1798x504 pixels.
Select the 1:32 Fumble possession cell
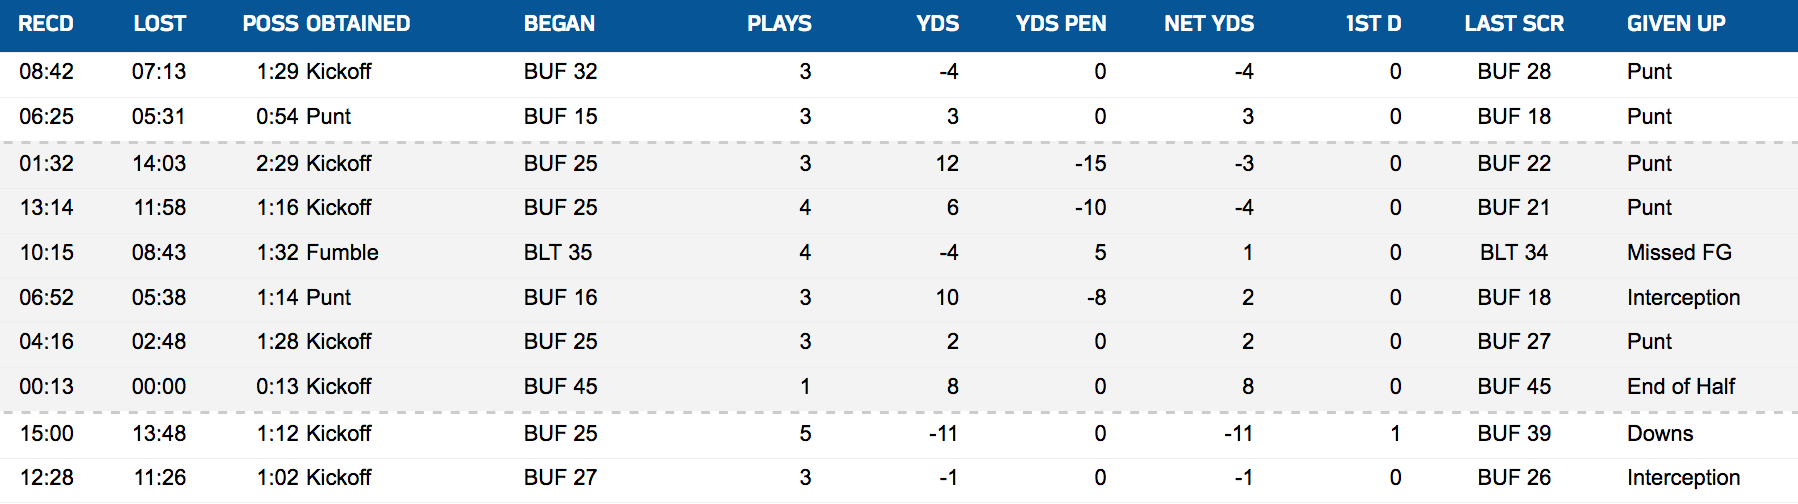[317, 253]
